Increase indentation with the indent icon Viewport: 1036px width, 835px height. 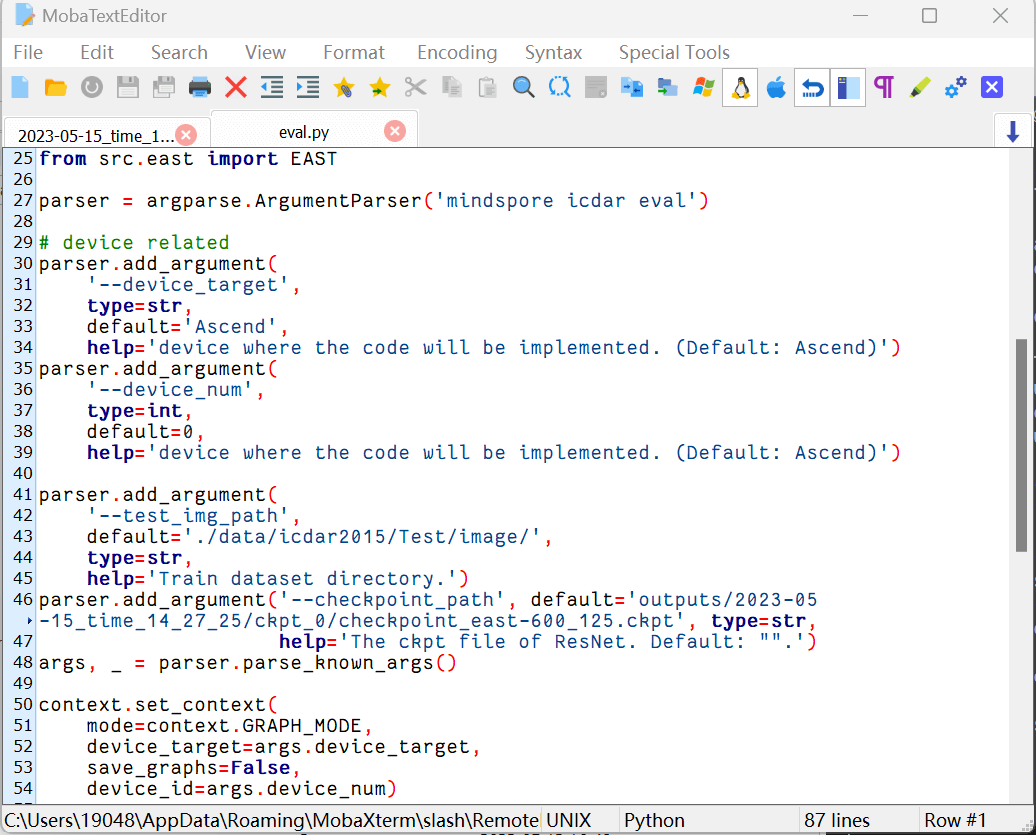click(308, 87)
